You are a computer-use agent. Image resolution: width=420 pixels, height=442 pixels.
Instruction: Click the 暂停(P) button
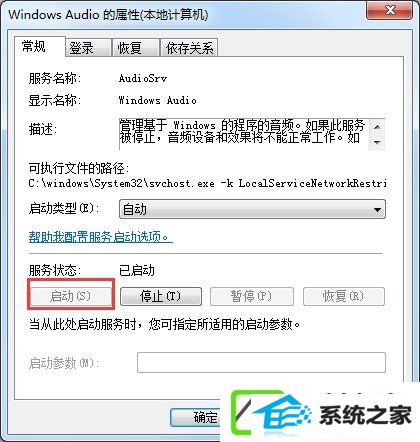252,296
